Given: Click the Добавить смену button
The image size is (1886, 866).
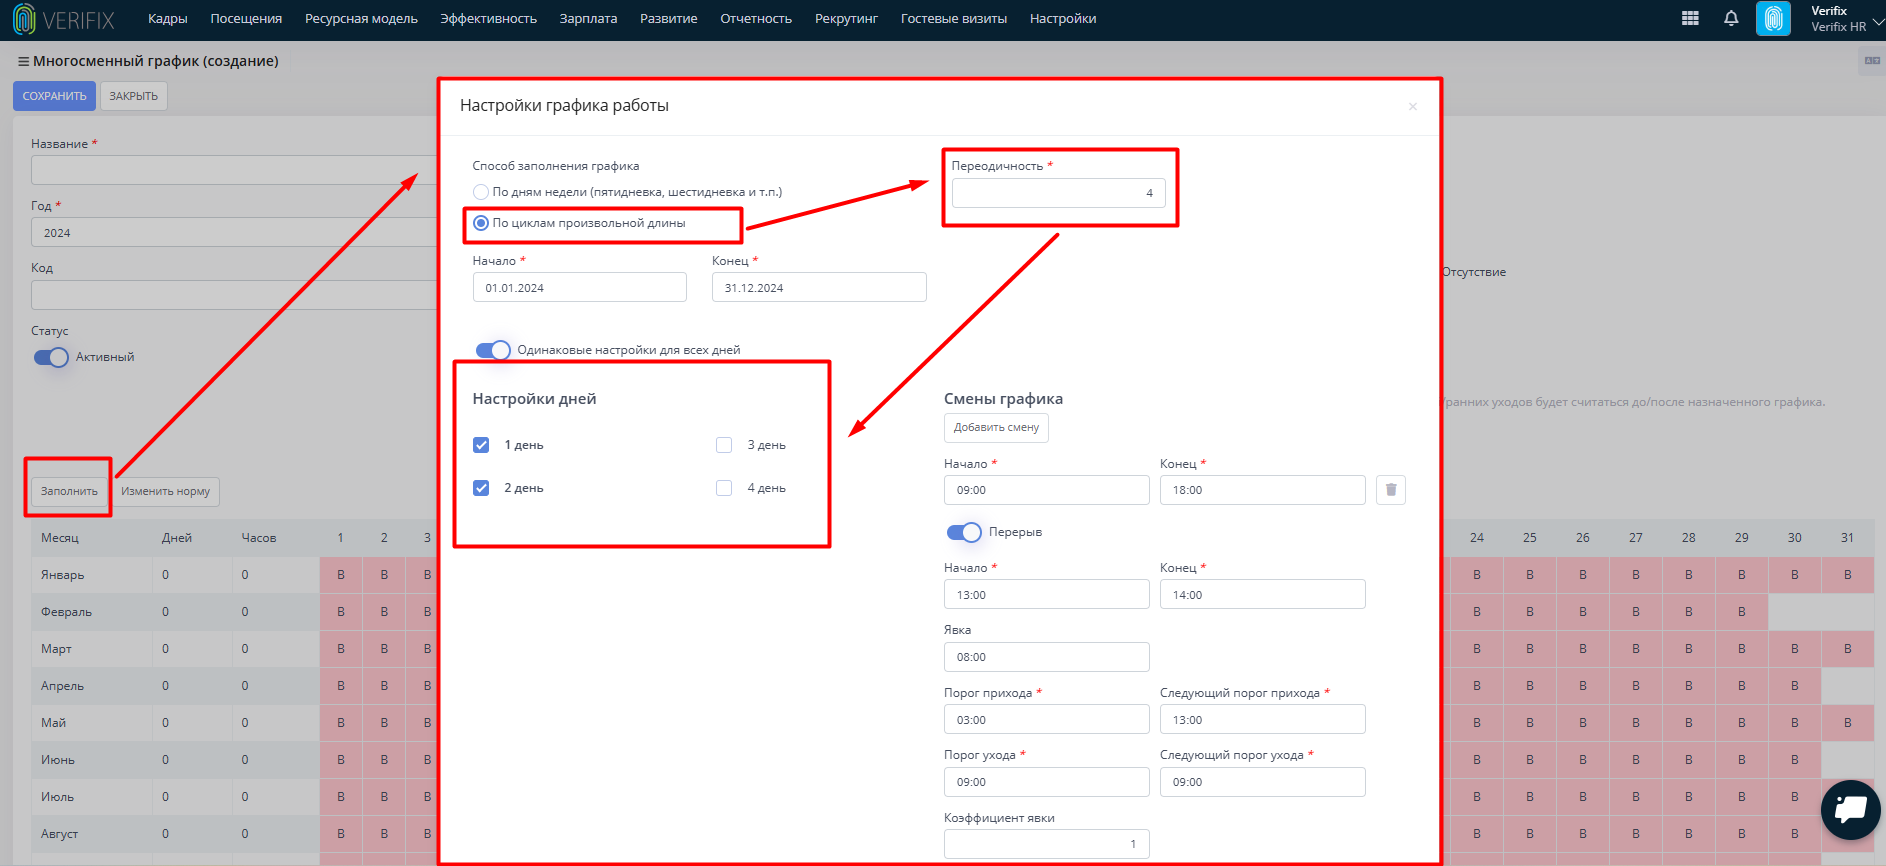Looking at the screenshot, I should [x=996, y=427].
